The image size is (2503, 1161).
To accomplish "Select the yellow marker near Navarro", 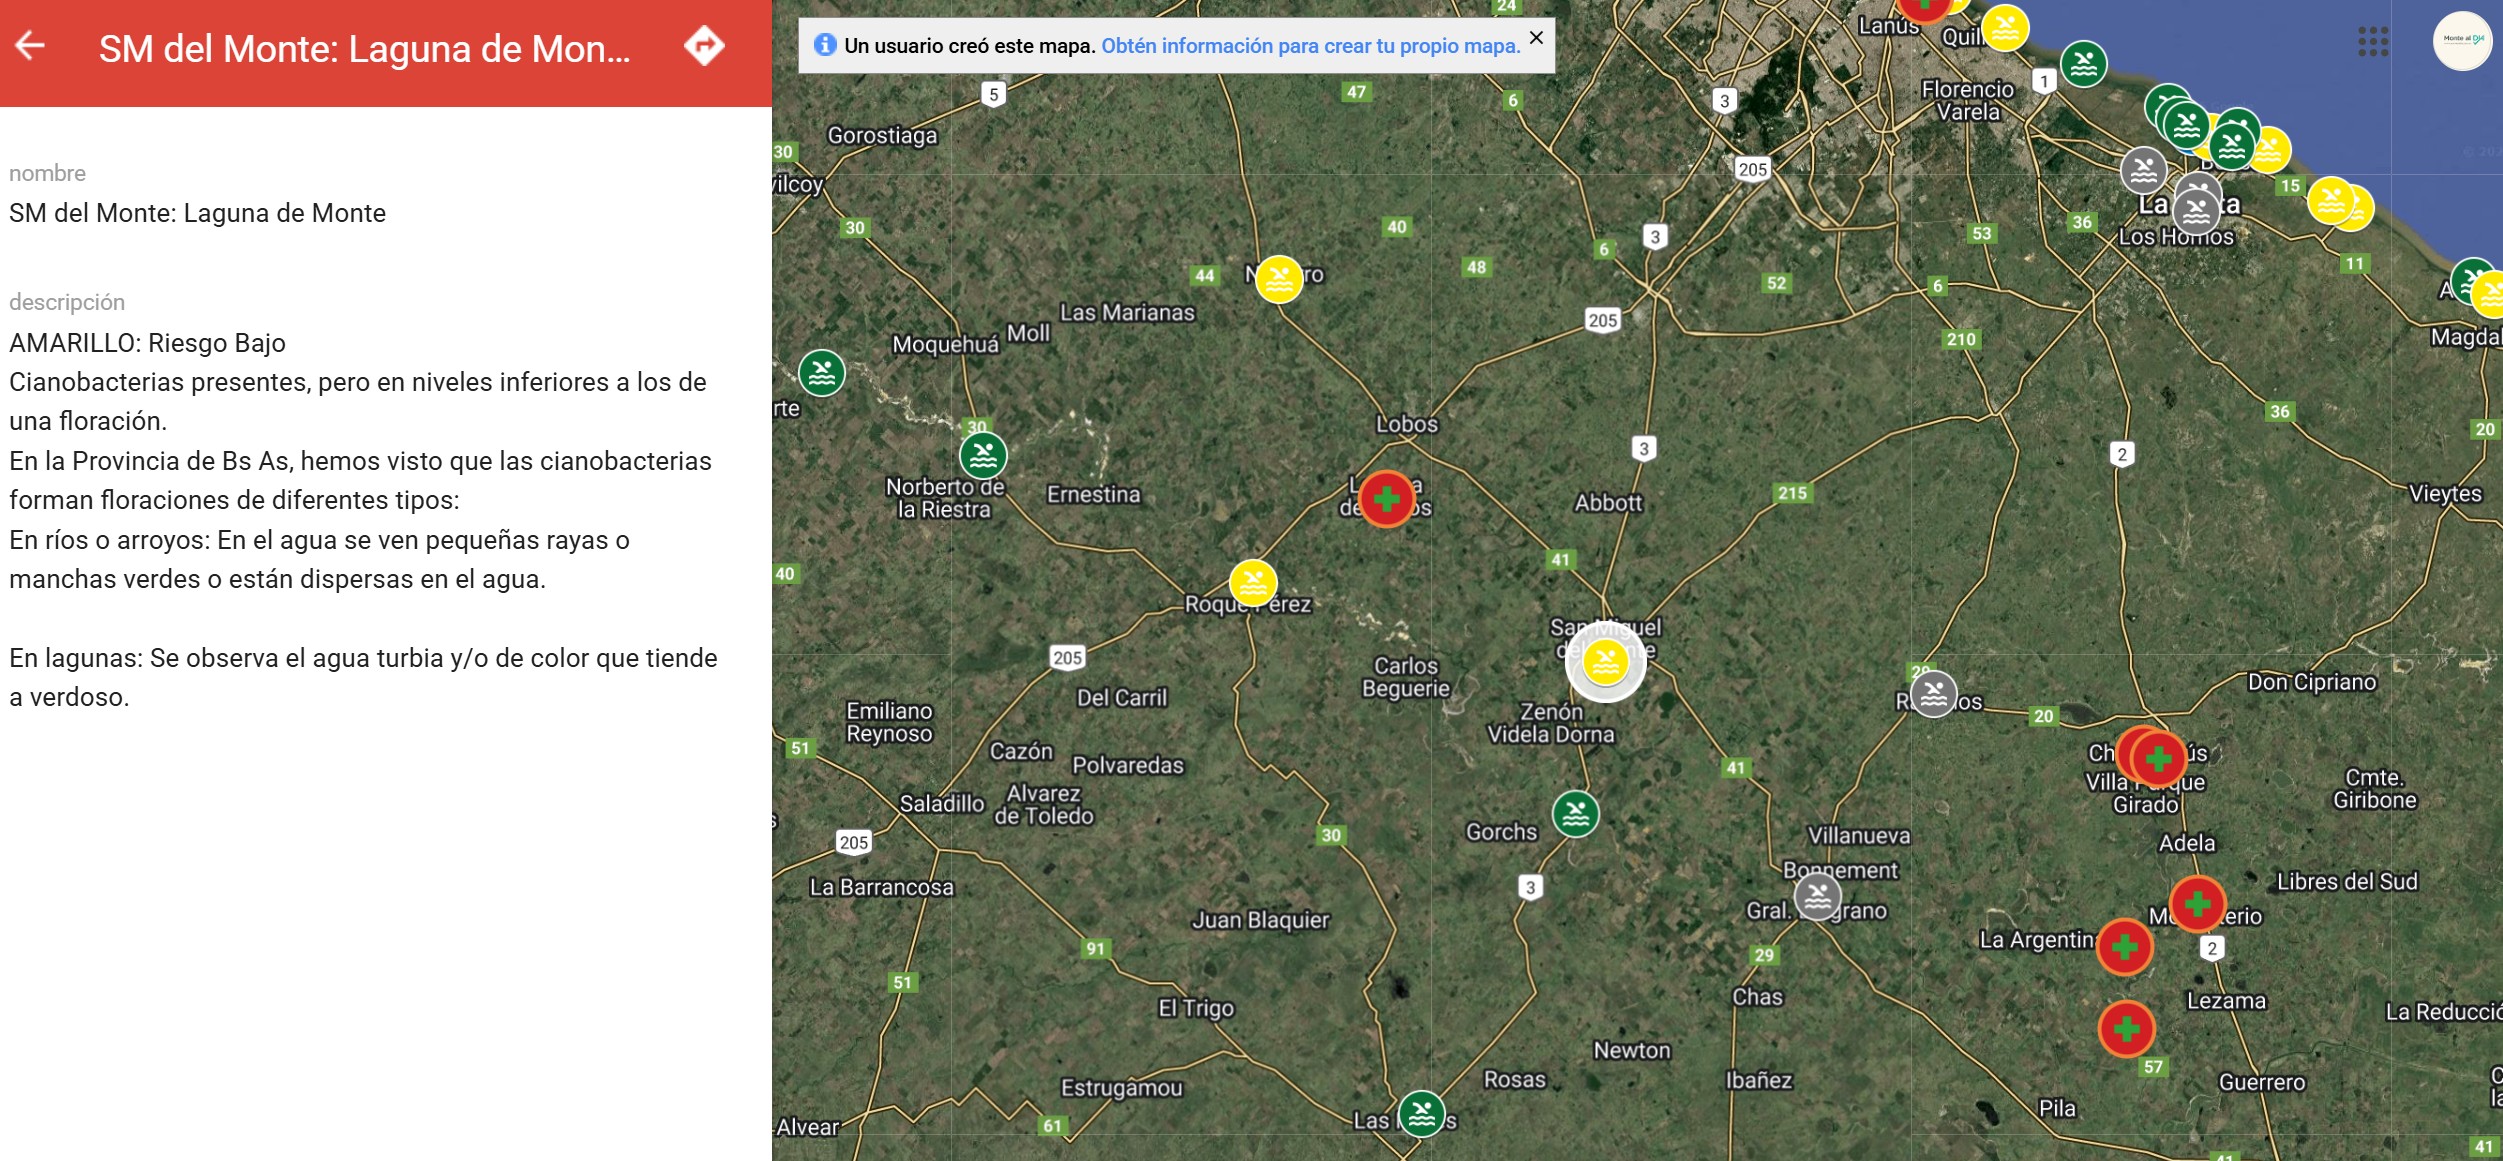I will 1278,279.
